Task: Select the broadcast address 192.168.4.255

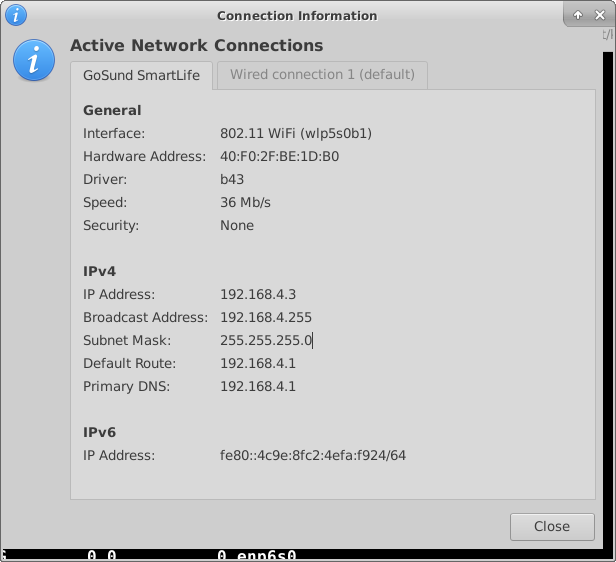Action: point(266,317)
